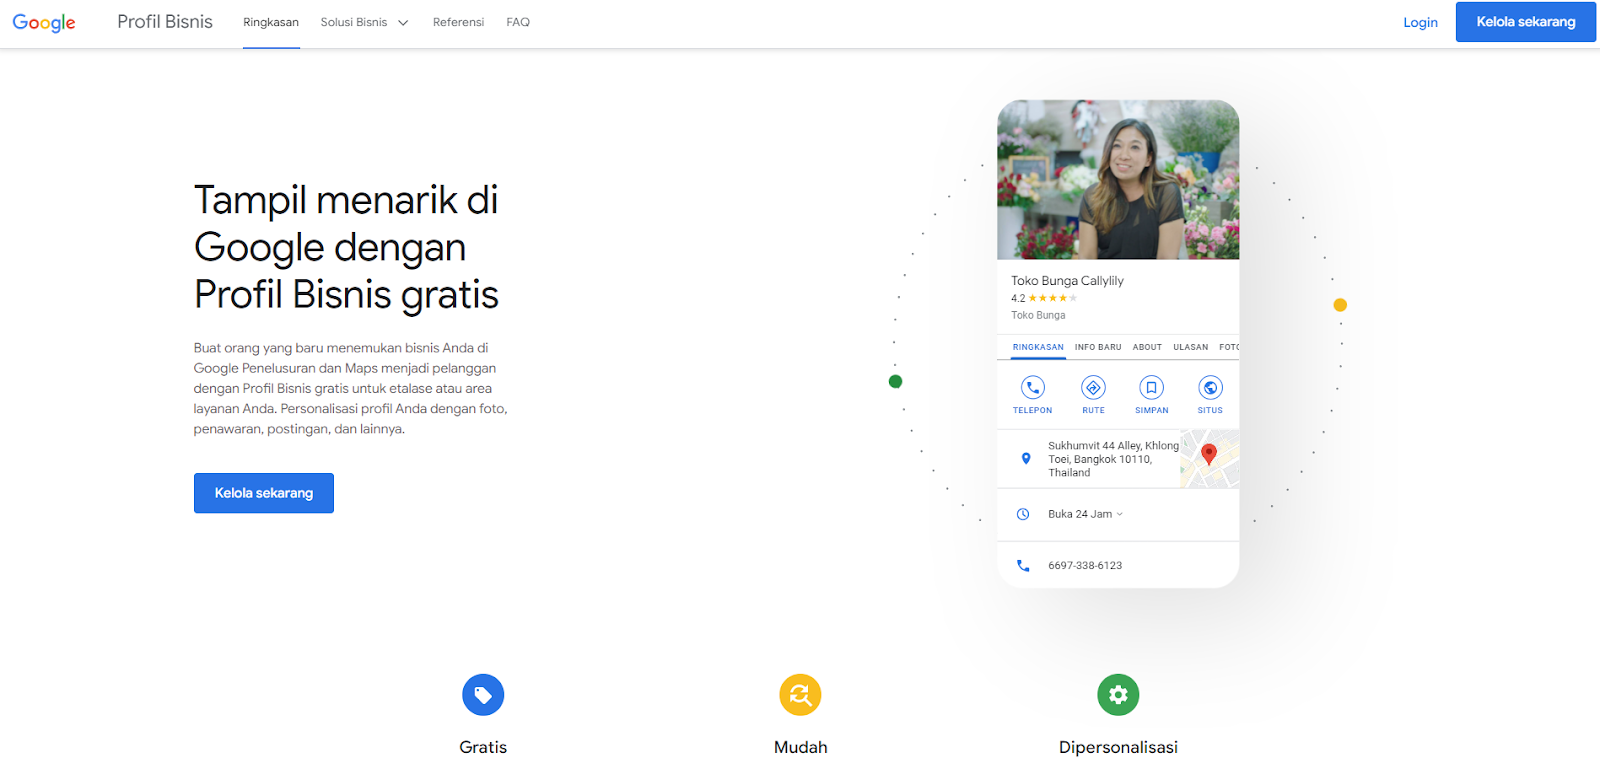This screenshot has width=1600, height=758.
Task: Click the Login link
Action: (1420, 22)
